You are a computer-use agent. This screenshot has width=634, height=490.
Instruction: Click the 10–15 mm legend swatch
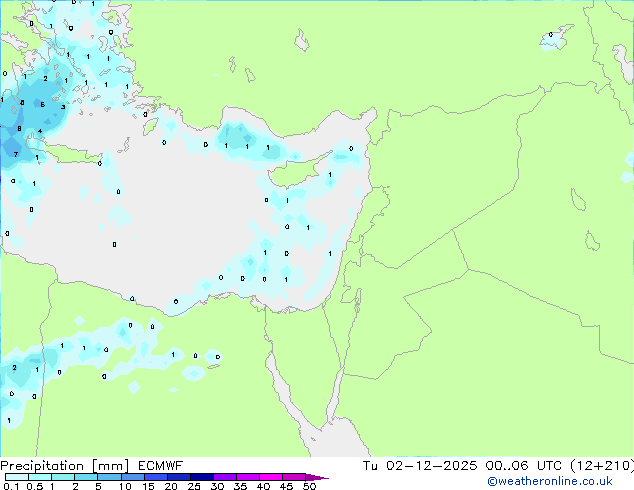(x=133, y=477)
